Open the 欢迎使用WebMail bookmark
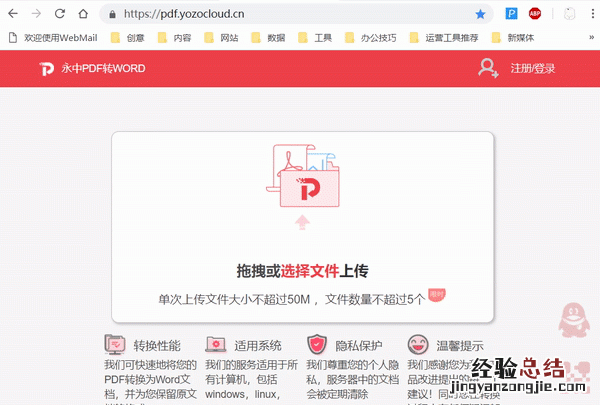The height and width of the screenshot is (405, 600). (x=53, y=38)
